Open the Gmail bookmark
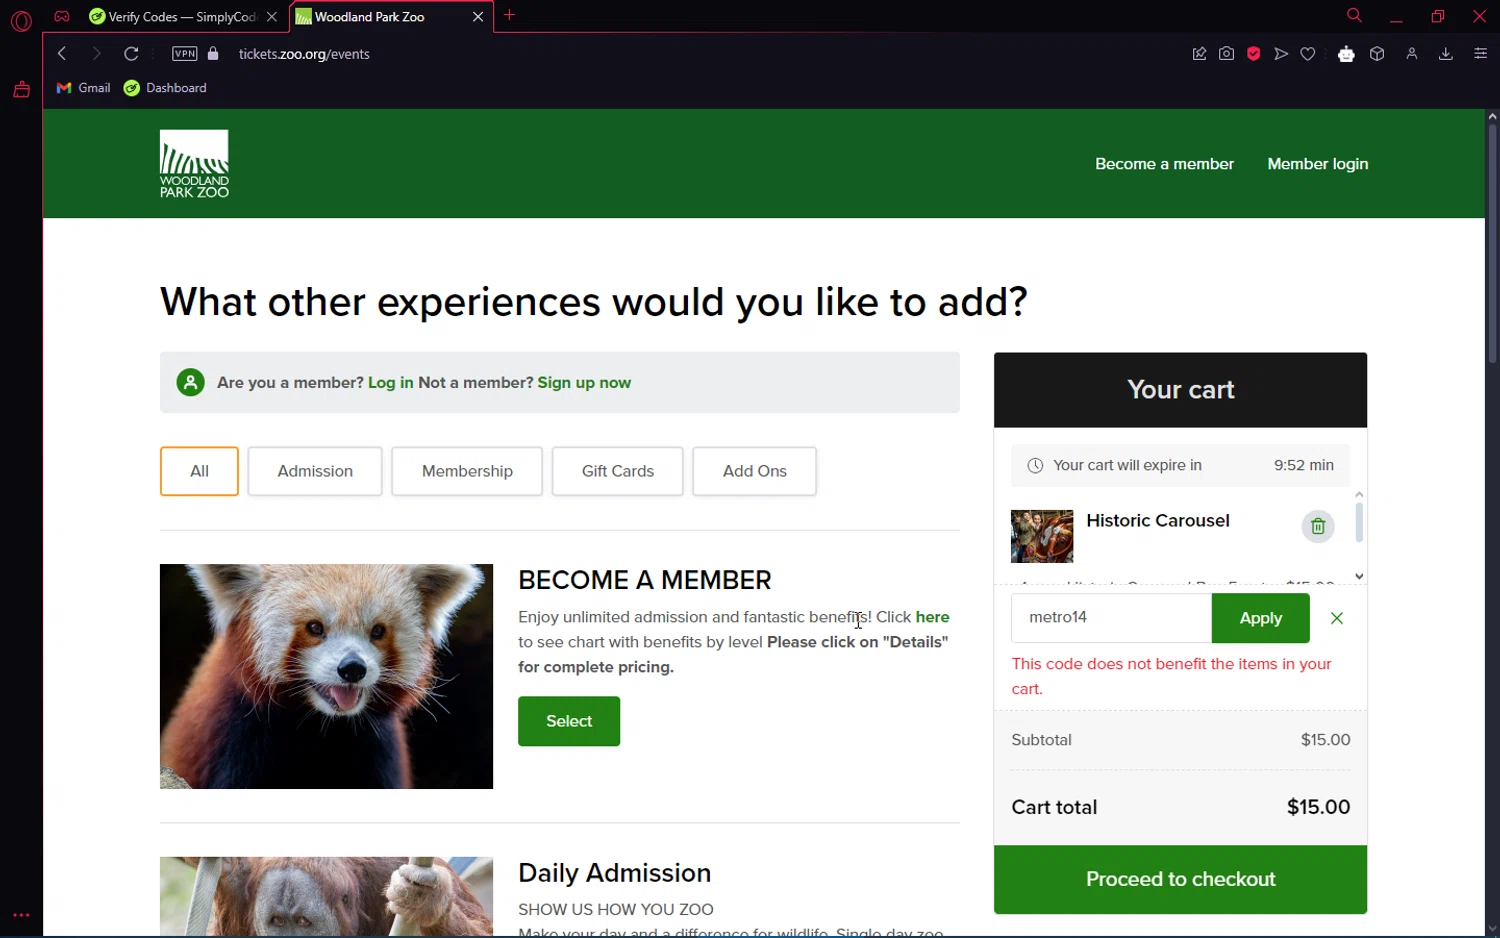The height and width of the screenshot is (938, 1500). tap(83, 88)
